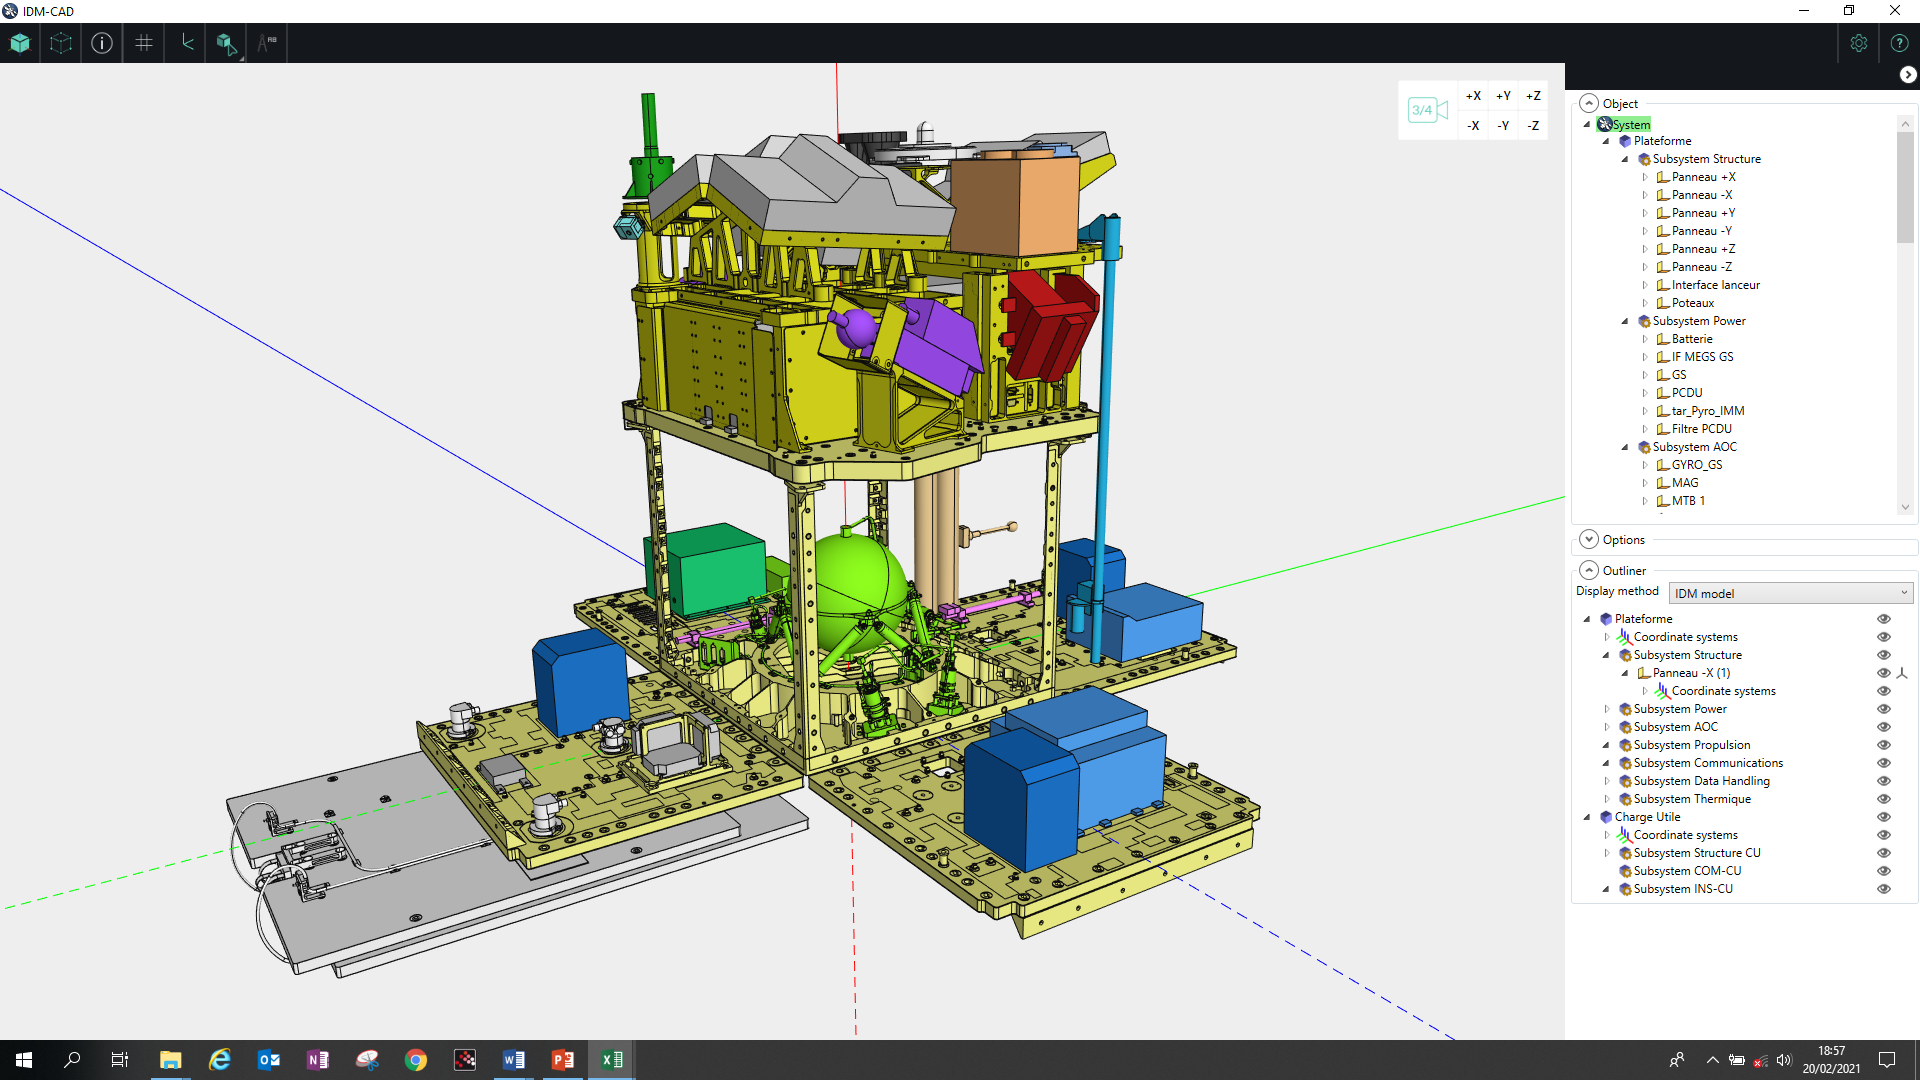Screen dimensions: 1920x1080
Task: Toggle the grid display icon
Action: coord(144,43)
